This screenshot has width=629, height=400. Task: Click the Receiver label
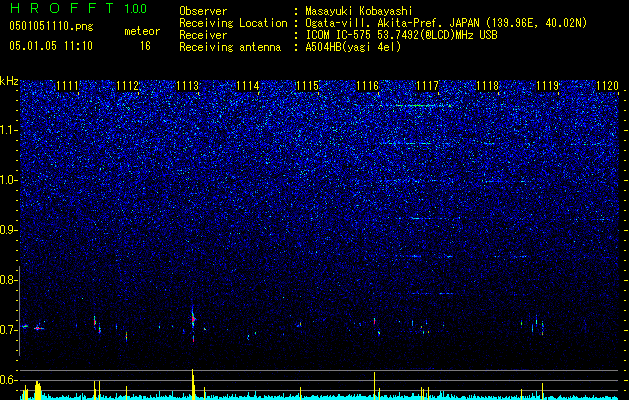pos(203,35)
